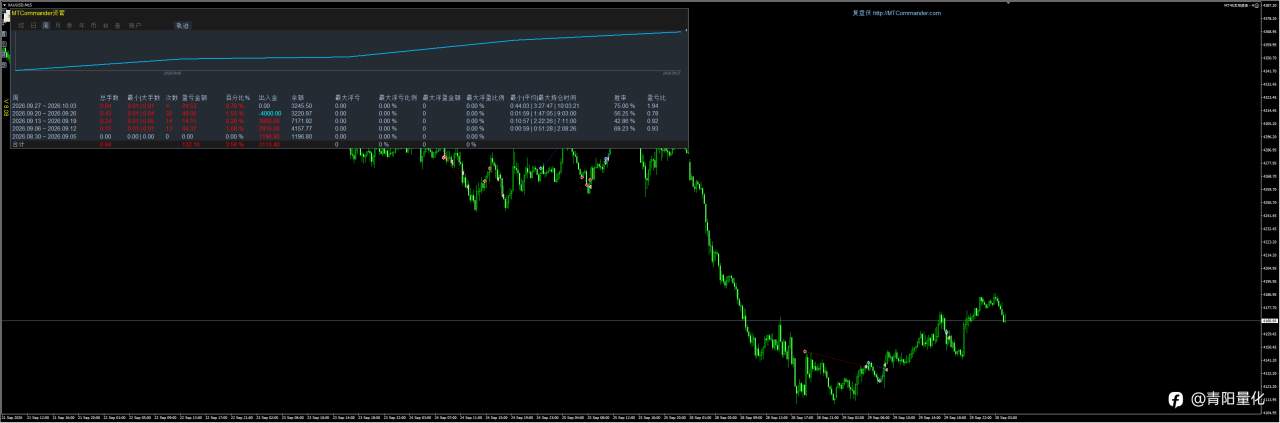The height and width of the screenshot is (423, 1280).
Task: Click the 盈亏比 column header
Action: pos(656,98)
